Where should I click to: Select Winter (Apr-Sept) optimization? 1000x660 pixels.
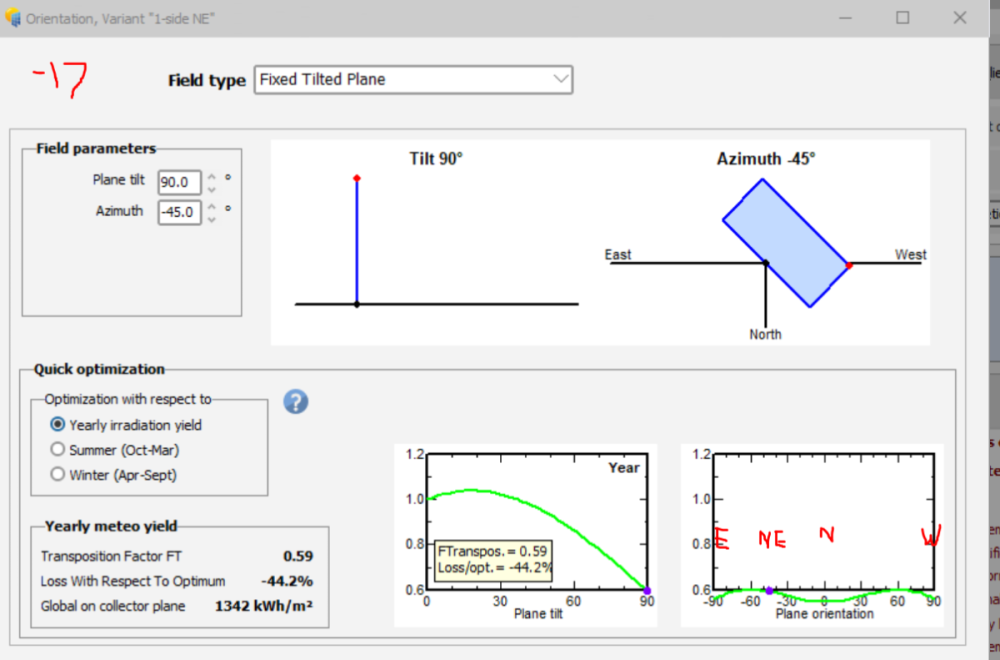[x=57, y=474]
